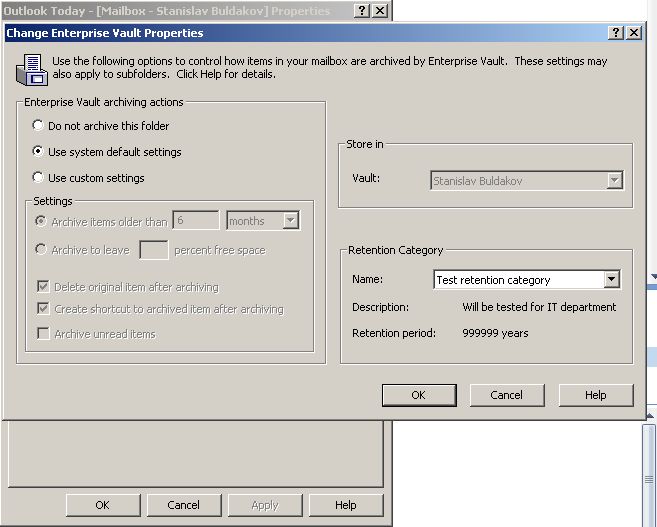This screenshot has height=527, width=657.
Task: Choose 'Use system default settings' radio button
Action: tap(38, 152)
